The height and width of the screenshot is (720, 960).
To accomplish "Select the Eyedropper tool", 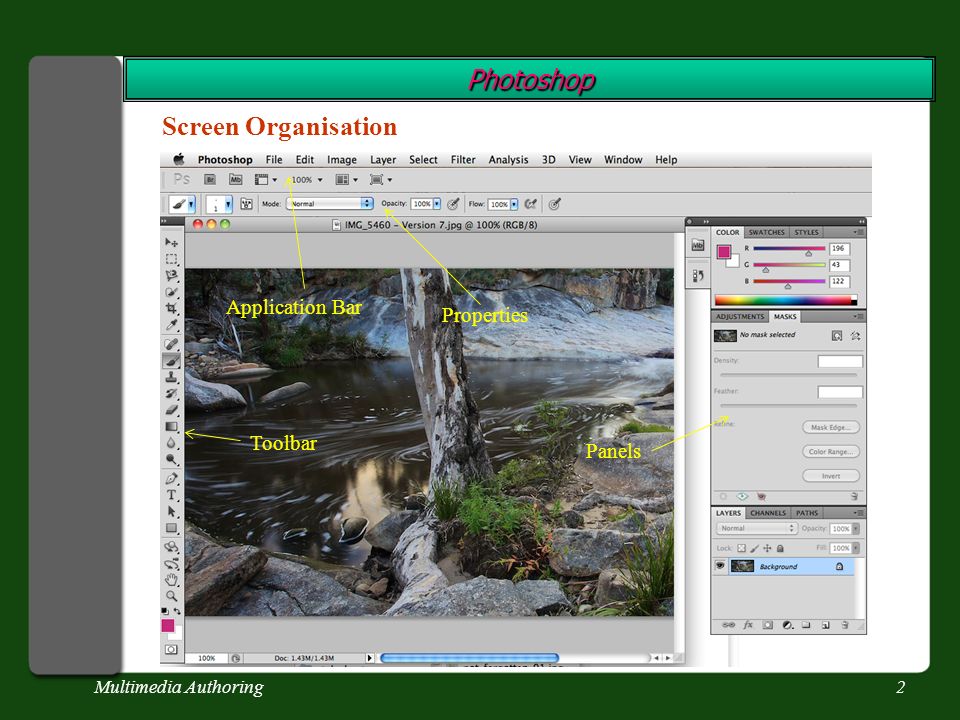I will tap(171, 324).
